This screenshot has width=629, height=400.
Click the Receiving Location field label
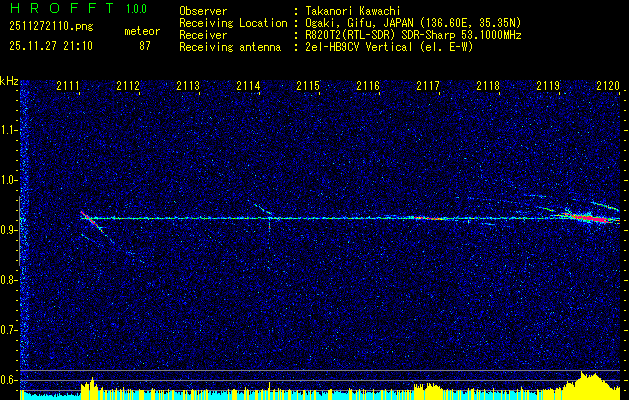(233, 23)
